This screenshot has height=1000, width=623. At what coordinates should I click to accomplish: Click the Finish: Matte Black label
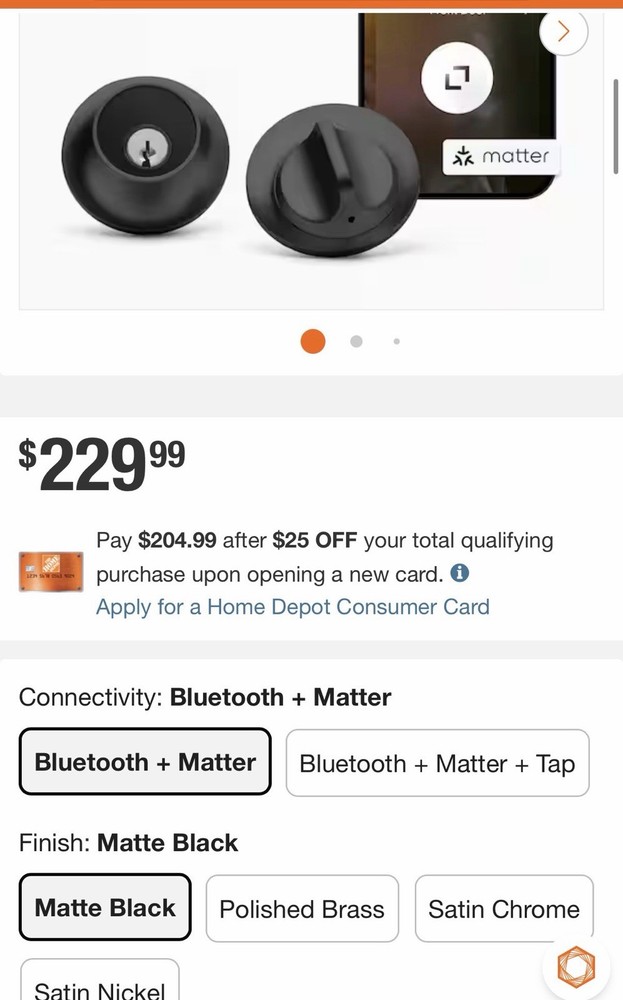point(128,843)
